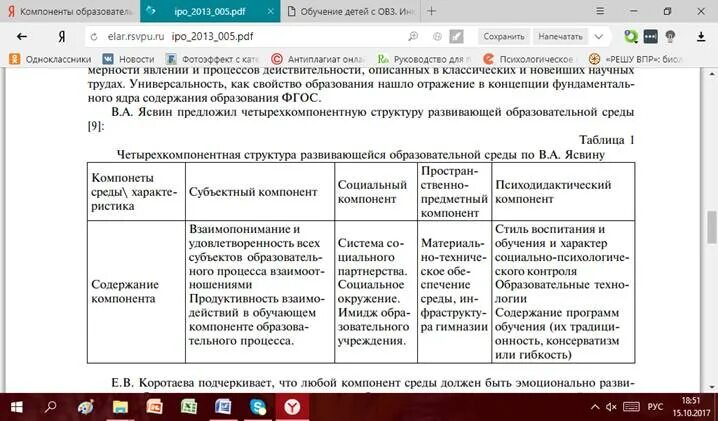The image size is (718, 421).
Task: Switch input language РУС
Action: click(655, 407)
